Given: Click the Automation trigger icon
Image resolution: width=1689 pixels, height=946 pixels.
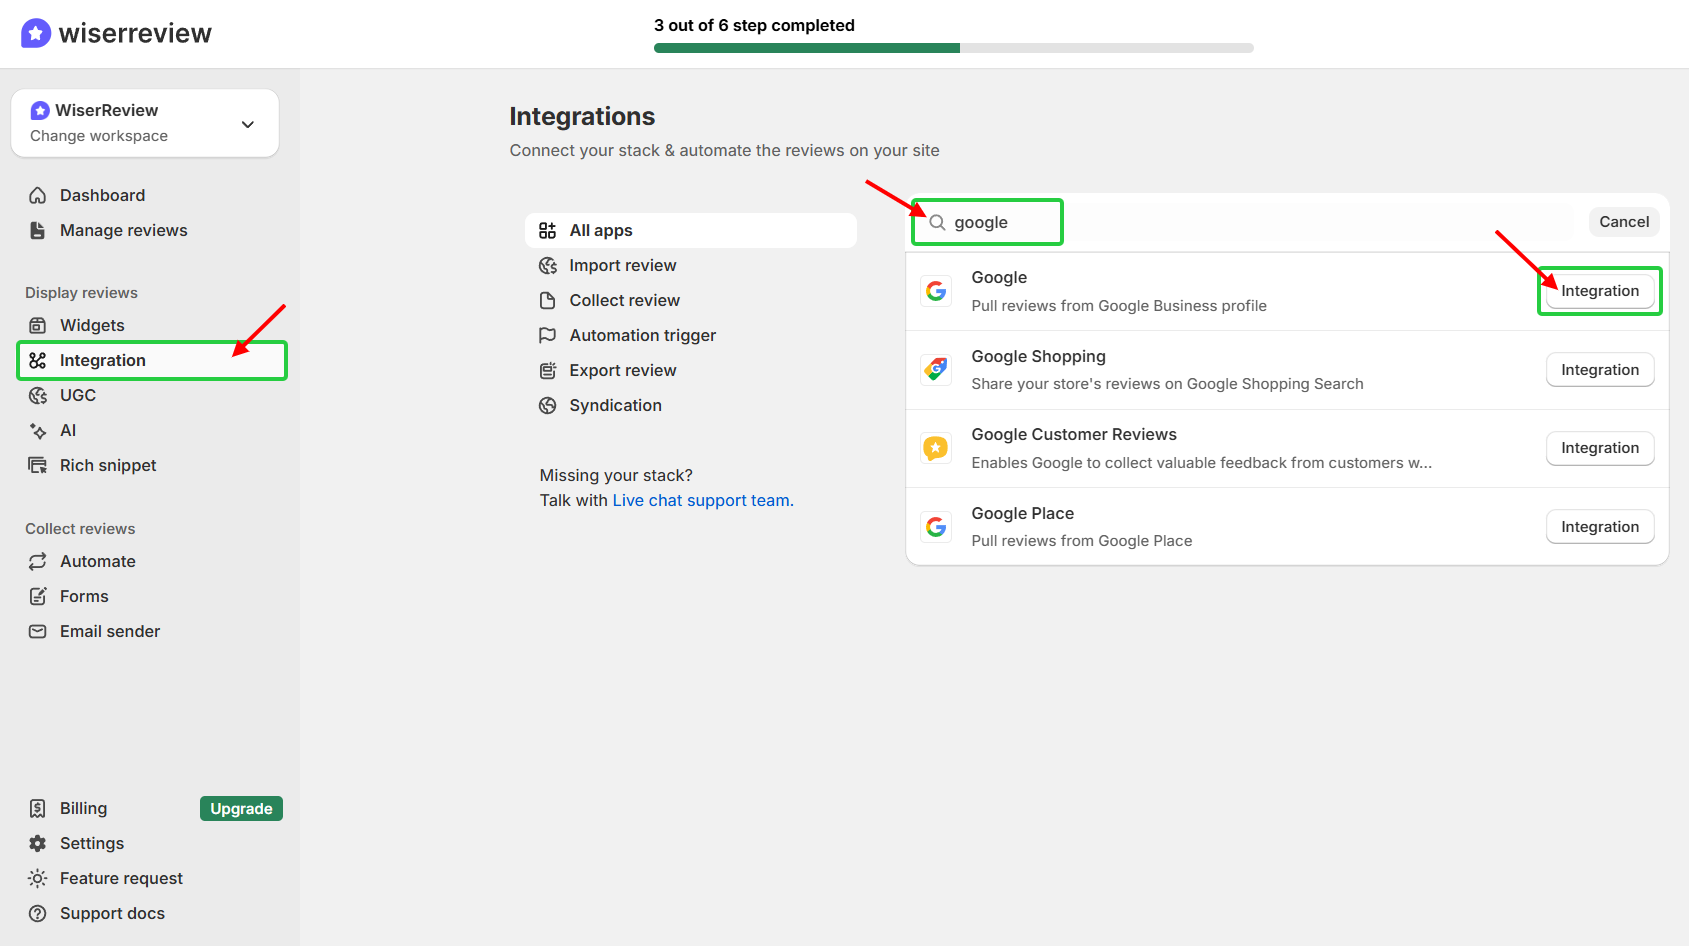Looking at the screenshot, I should (x=548, y=335).
